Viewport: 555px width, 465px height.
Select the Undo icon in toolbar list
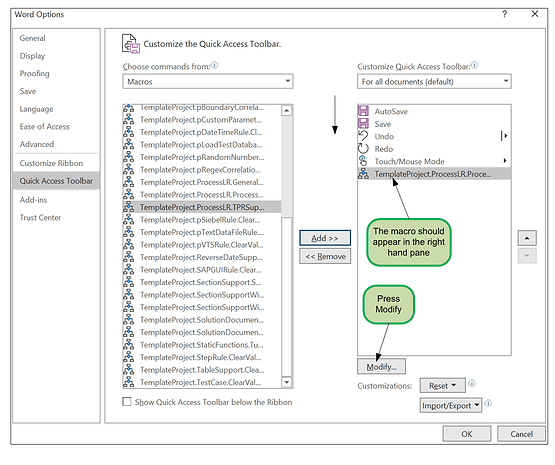pyautogui.click(x=363, y=136)
